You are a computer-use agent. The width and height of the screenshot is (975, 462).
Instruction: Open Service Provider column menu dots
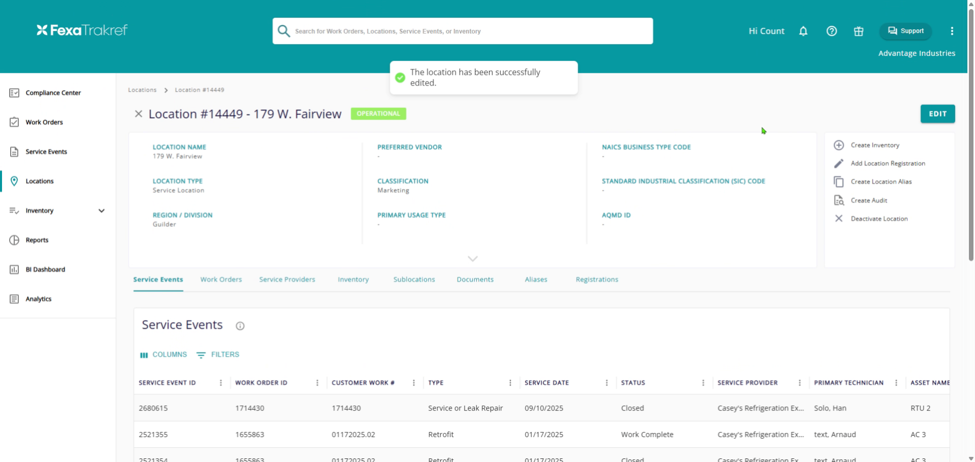pyautogui.click(x=800, y=383)
